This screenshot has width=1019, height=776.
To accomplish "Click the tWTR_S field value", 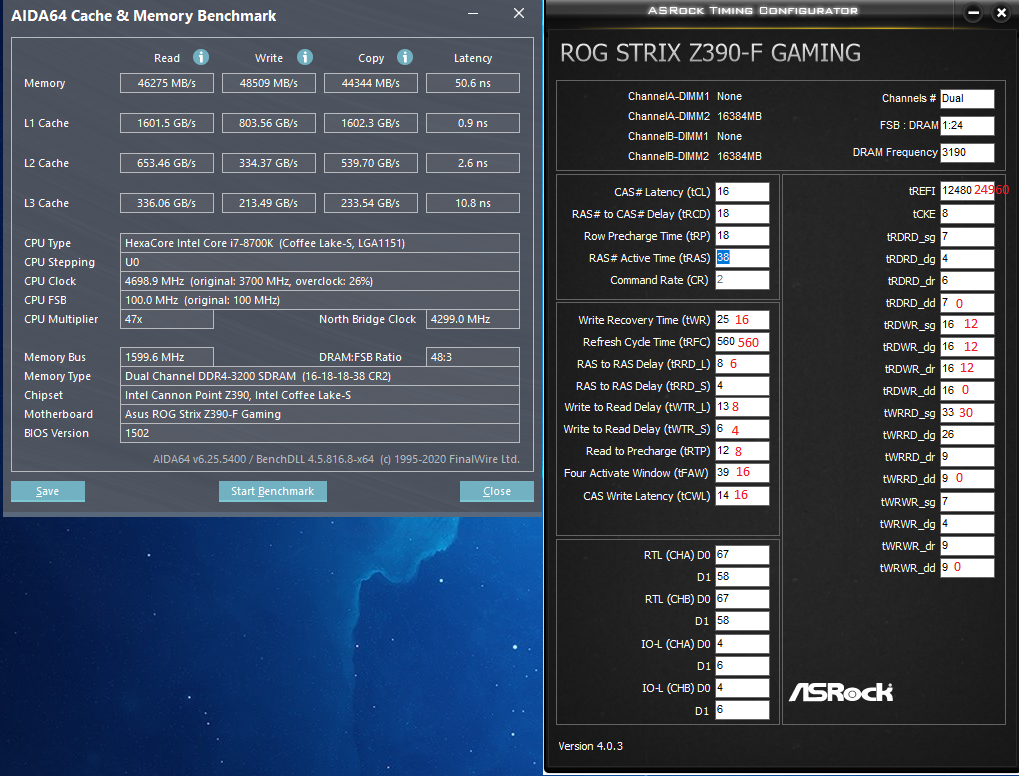I will pos(742,429).
